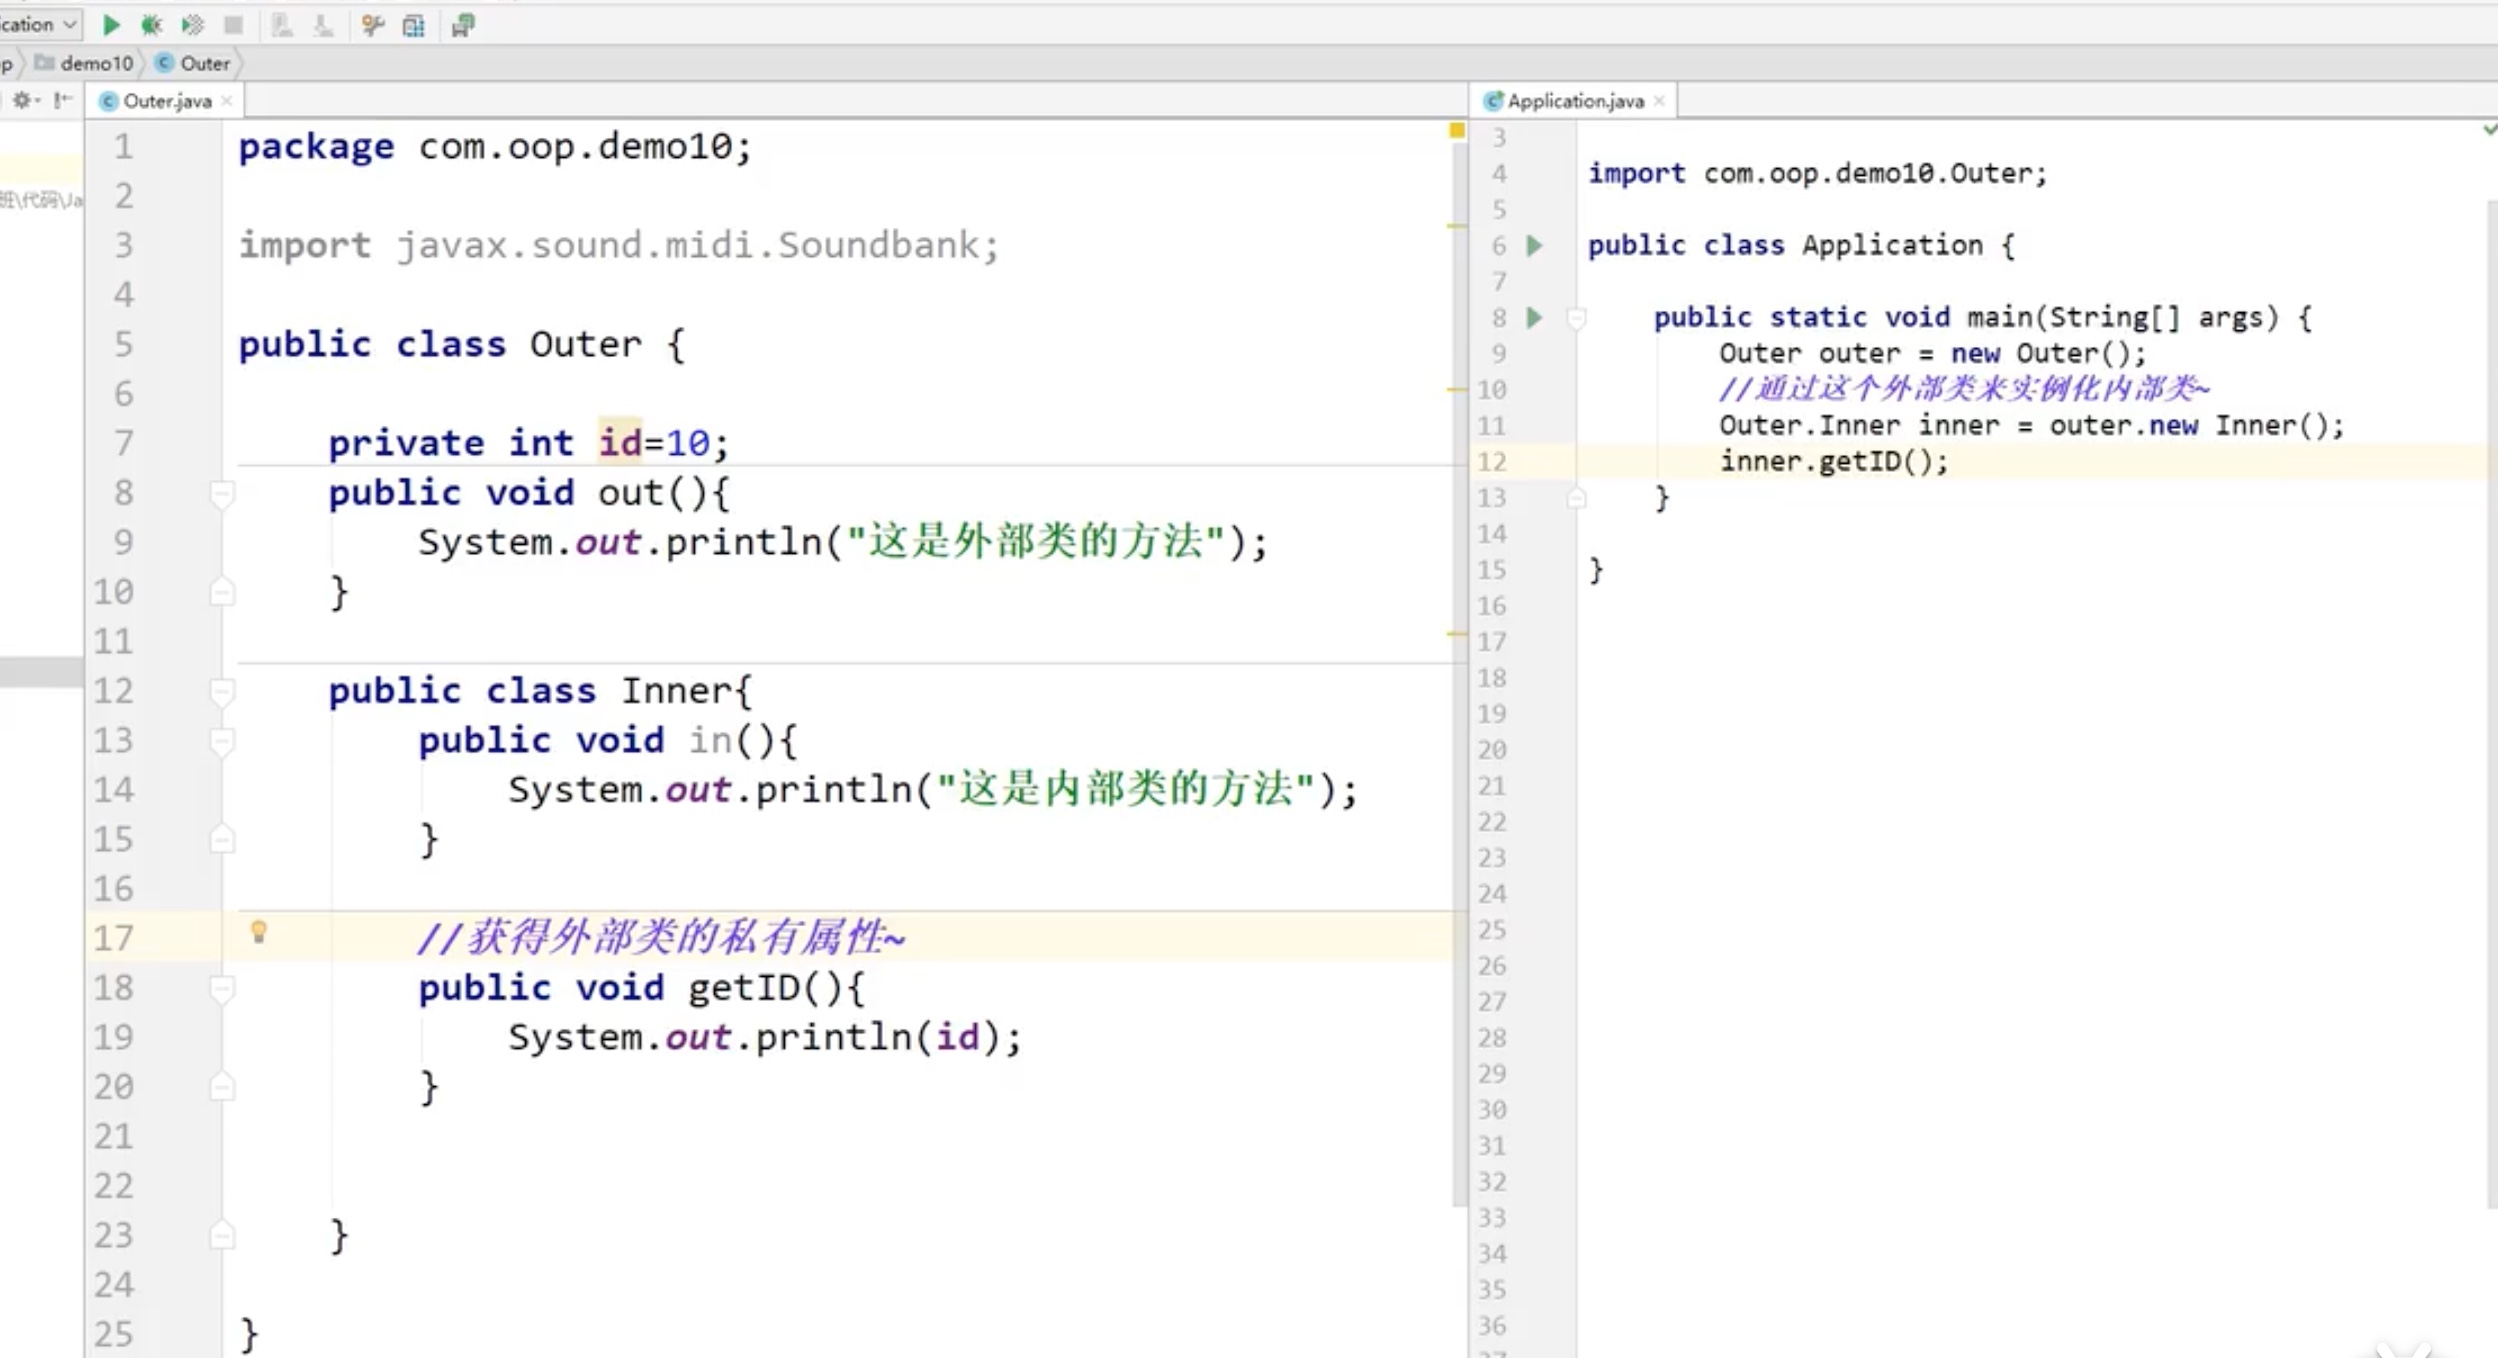This screenshot has height=1358, width=2498.
Task: Open Settings via the wrench icon
Action: tap(373, 25)
